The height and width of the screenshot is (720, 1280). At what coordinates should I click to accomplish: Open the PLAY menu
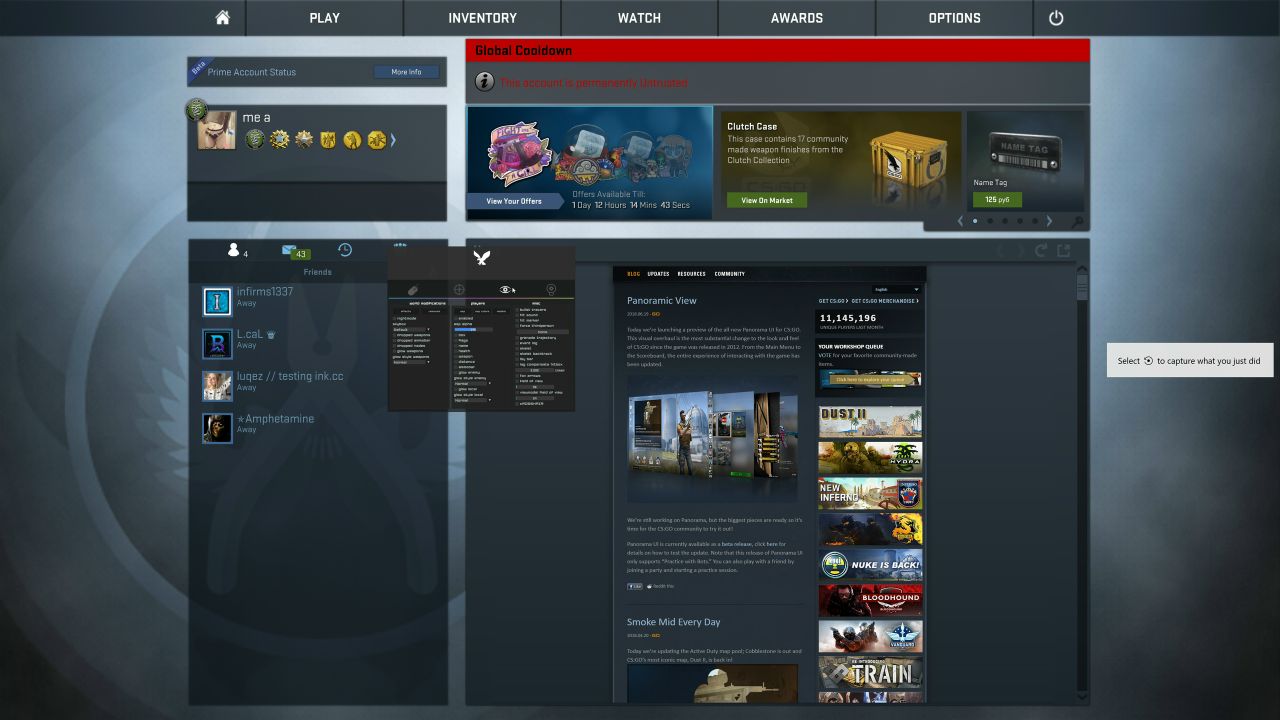pos(324,18)
